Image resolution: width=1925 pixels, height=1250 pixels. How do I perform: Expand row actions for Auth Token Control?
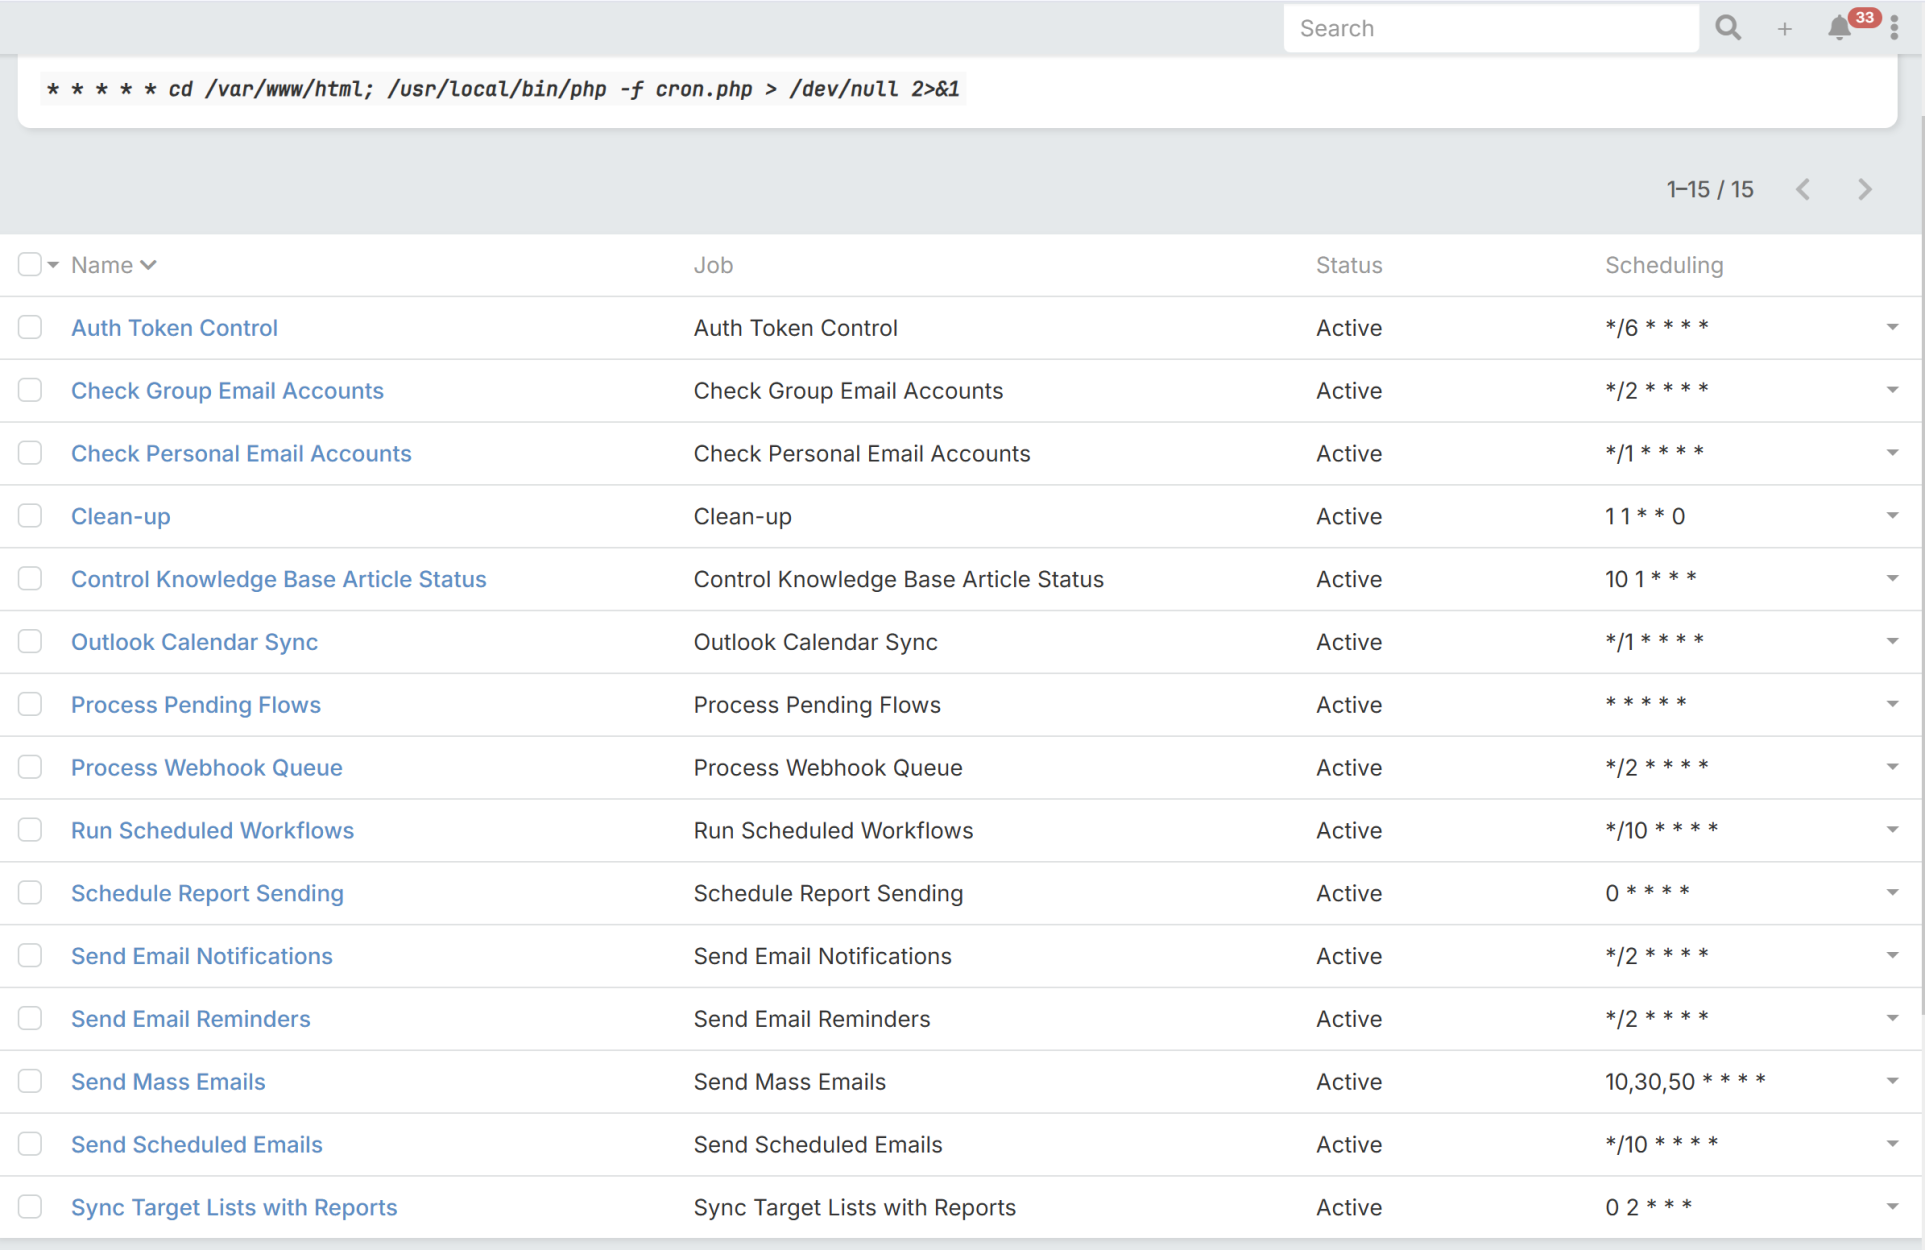(x=1892, y=327)
